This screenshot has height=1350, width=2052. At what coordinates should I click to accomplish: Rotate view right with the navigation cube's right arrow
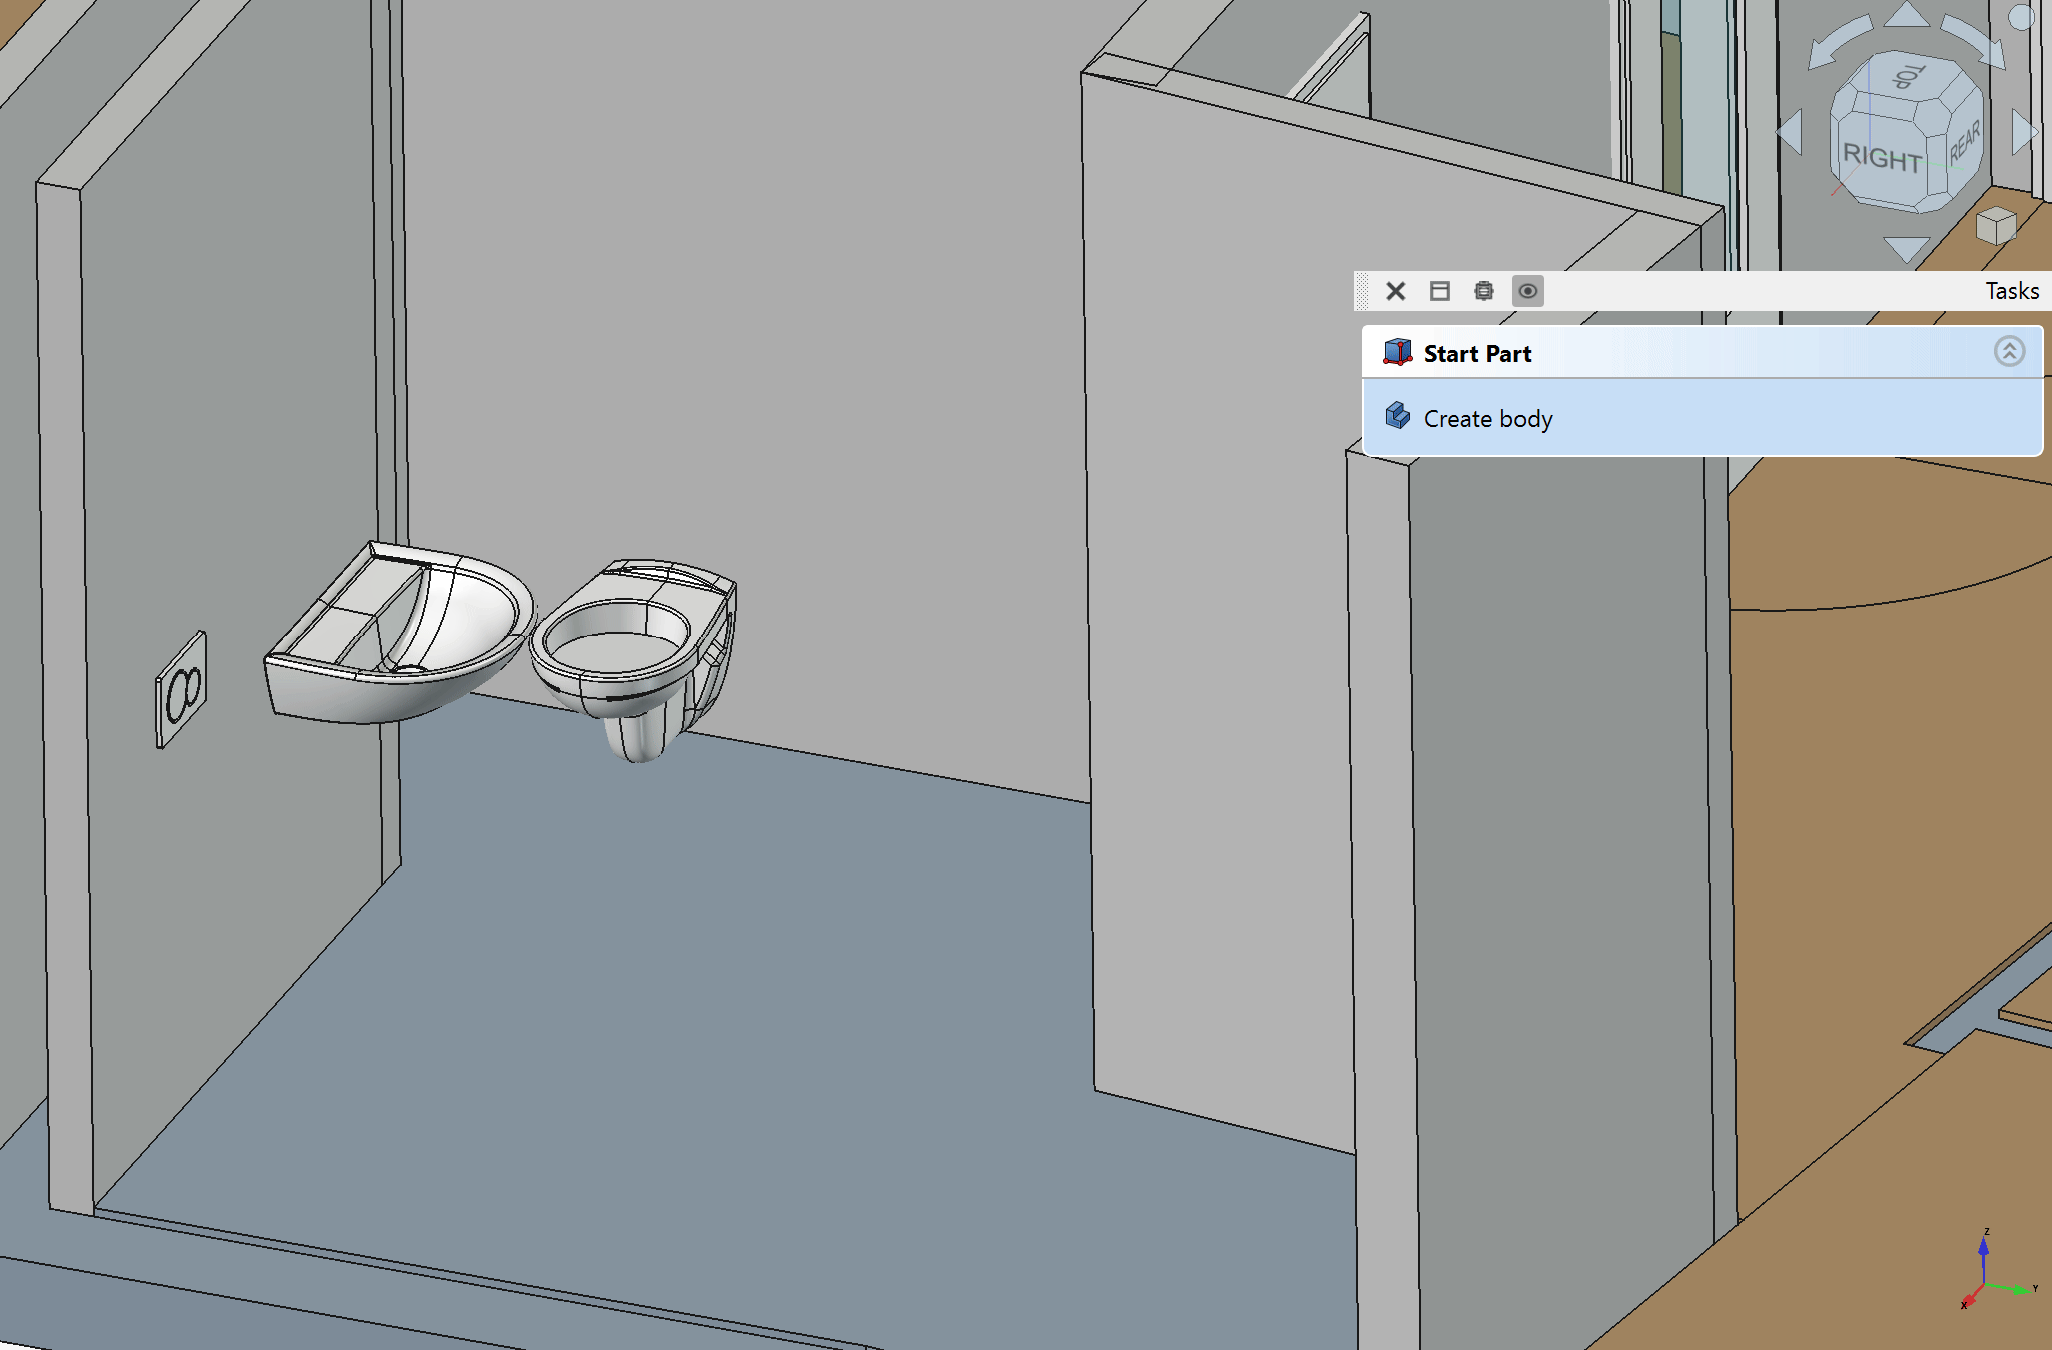2025,131
